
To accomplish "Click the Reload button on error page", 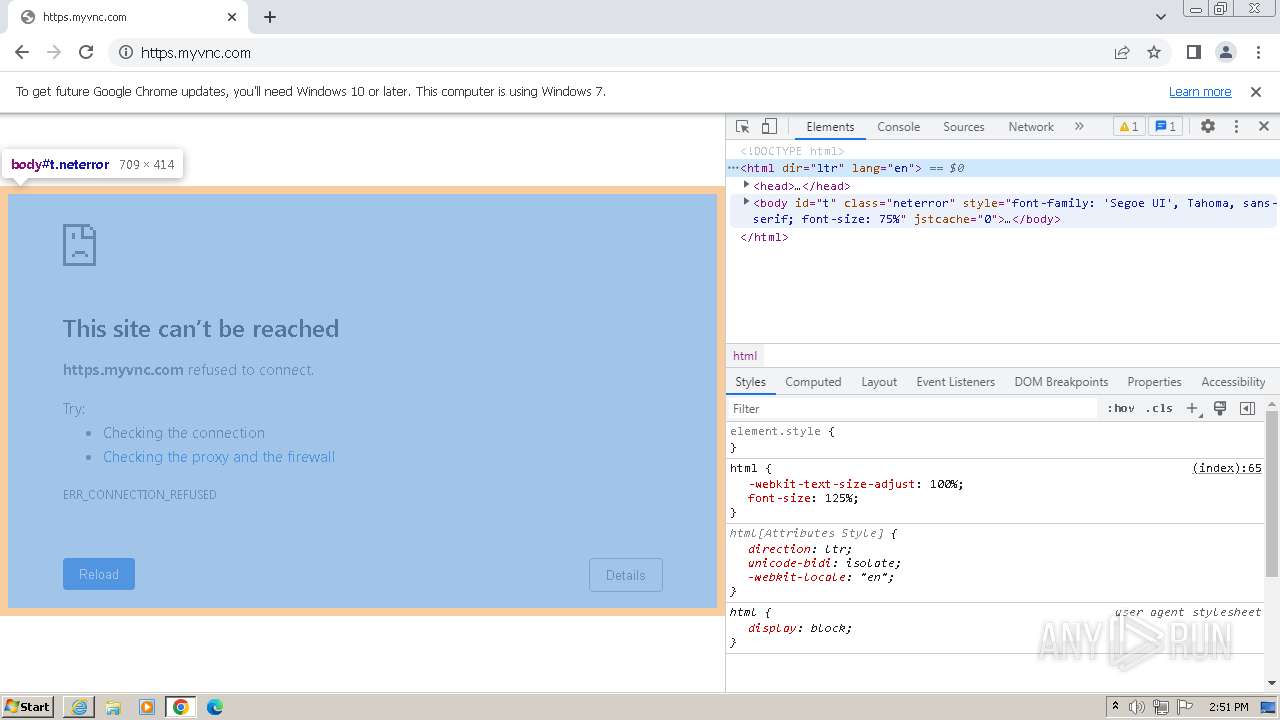I will 99,574.
